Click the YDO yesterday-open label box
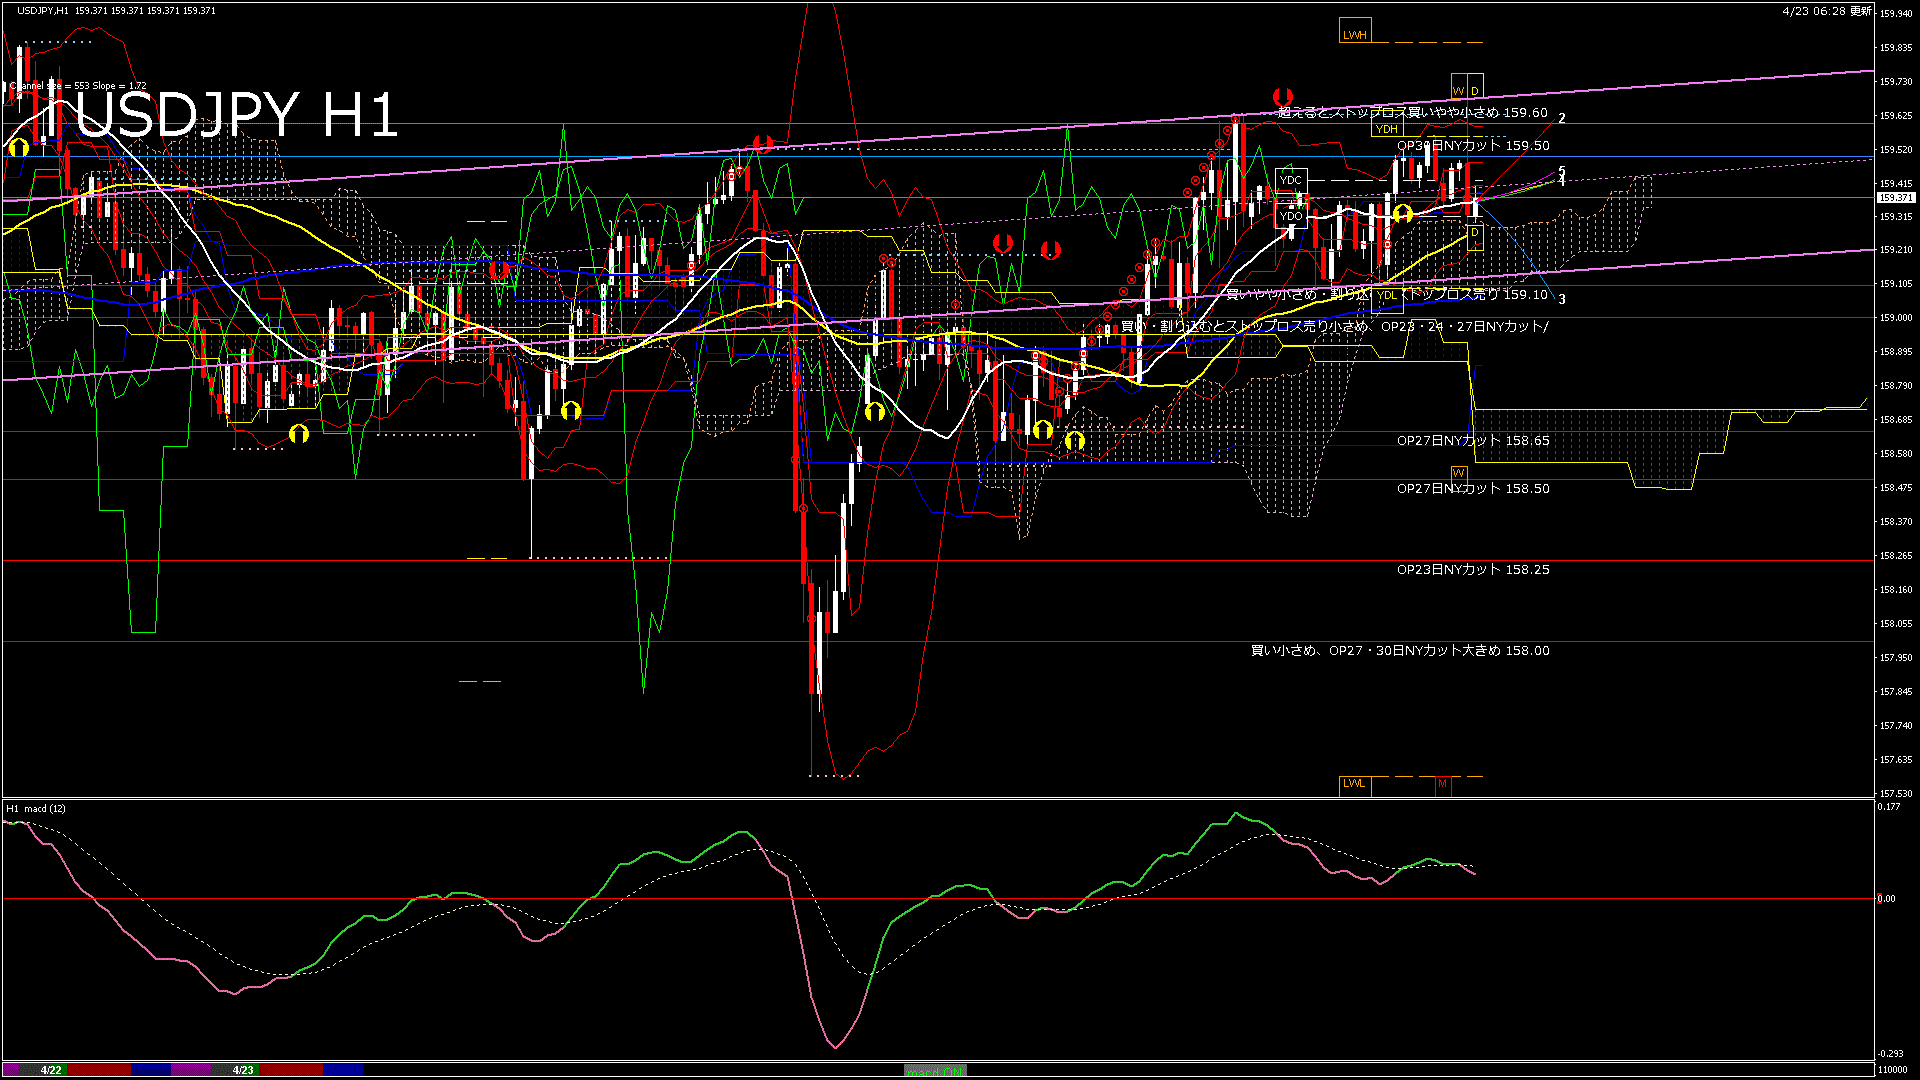Image resolution: width=1920 pixels, height=1080 pixels. (x=1291, y=216)
